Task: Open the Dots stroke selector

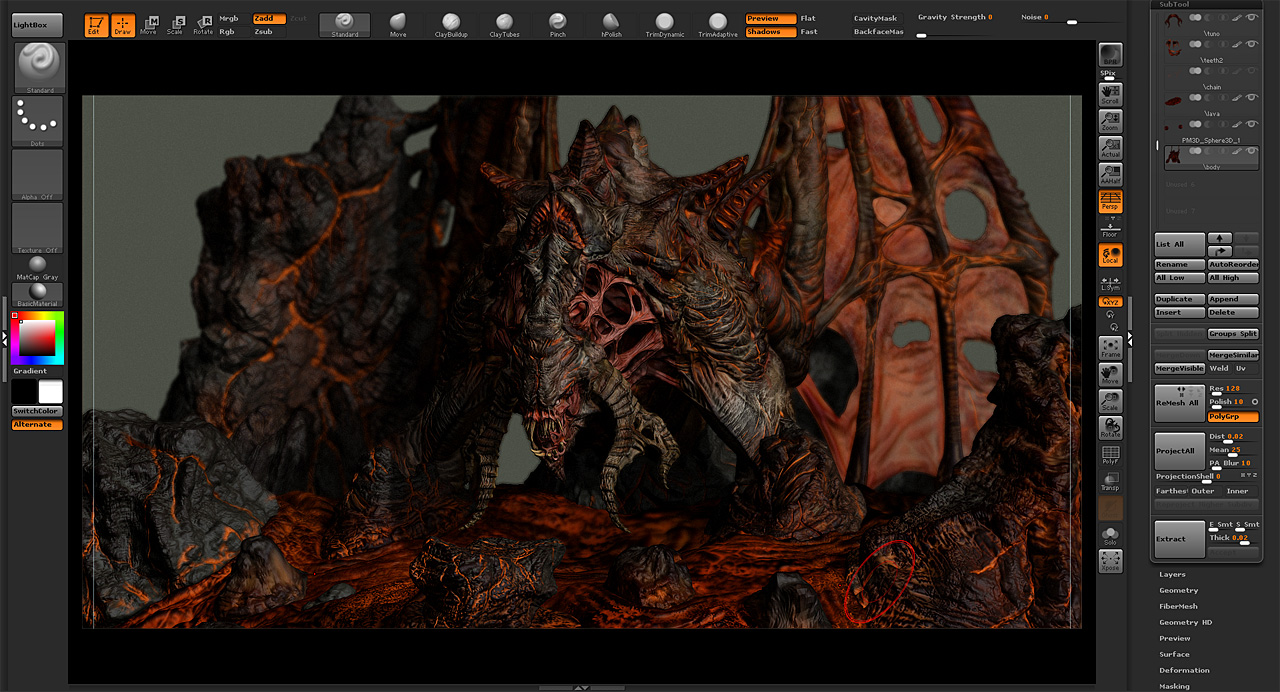Action: [38, 121]
